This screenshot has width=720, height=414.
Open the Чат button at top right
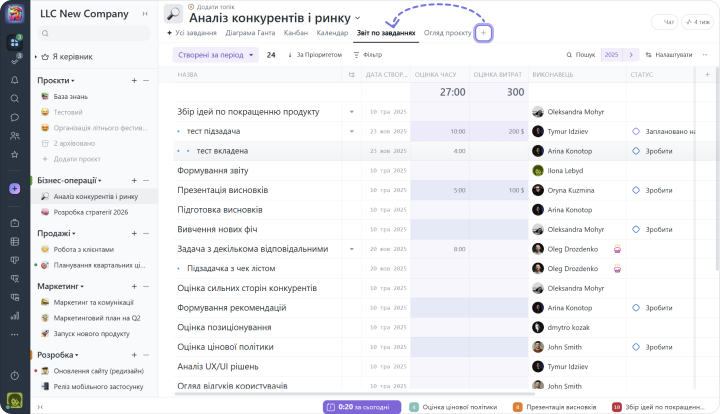point(662,21)
